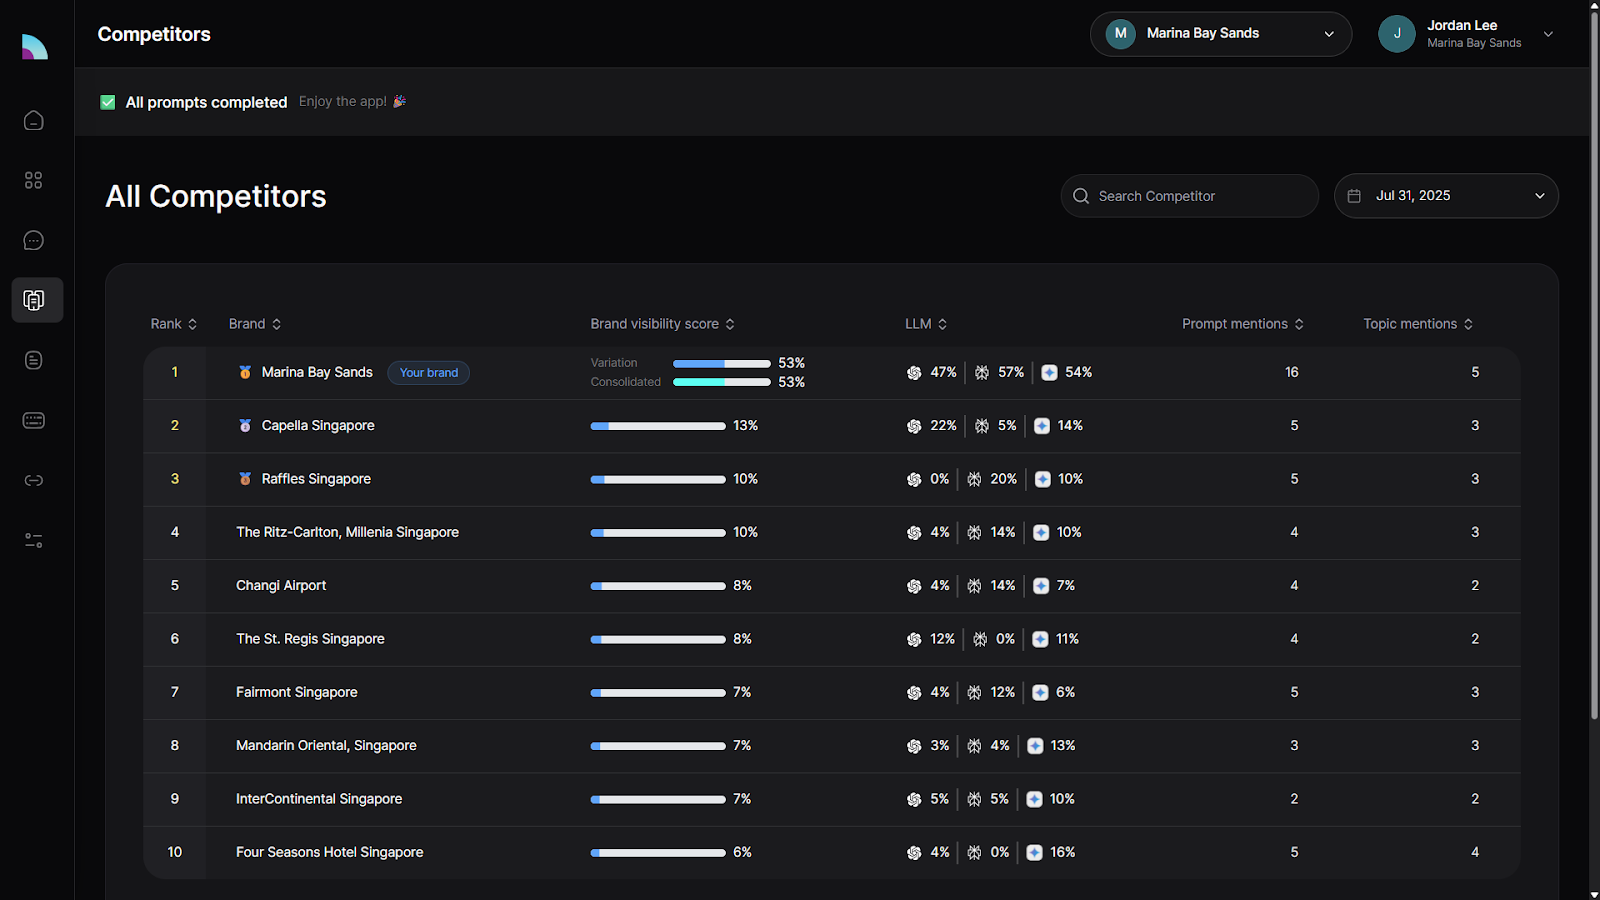This screenshot has width=1600, height=900.
Task: Click rank number 10 cell
Action: coord(175,853)
